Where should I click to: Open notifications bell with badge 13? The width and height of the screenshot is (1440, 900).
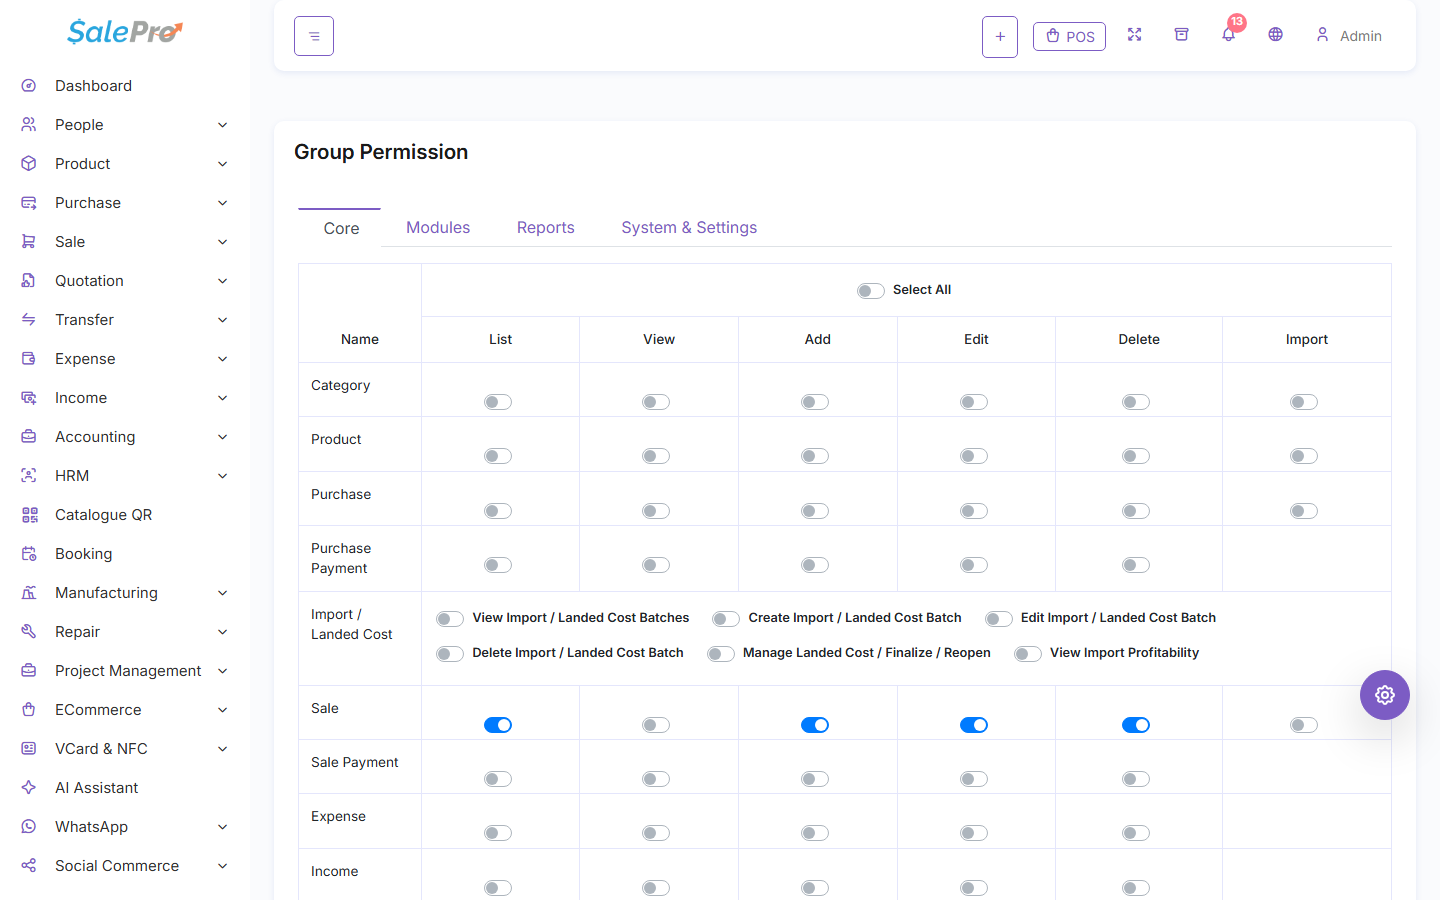click(x=1229, y=35)
